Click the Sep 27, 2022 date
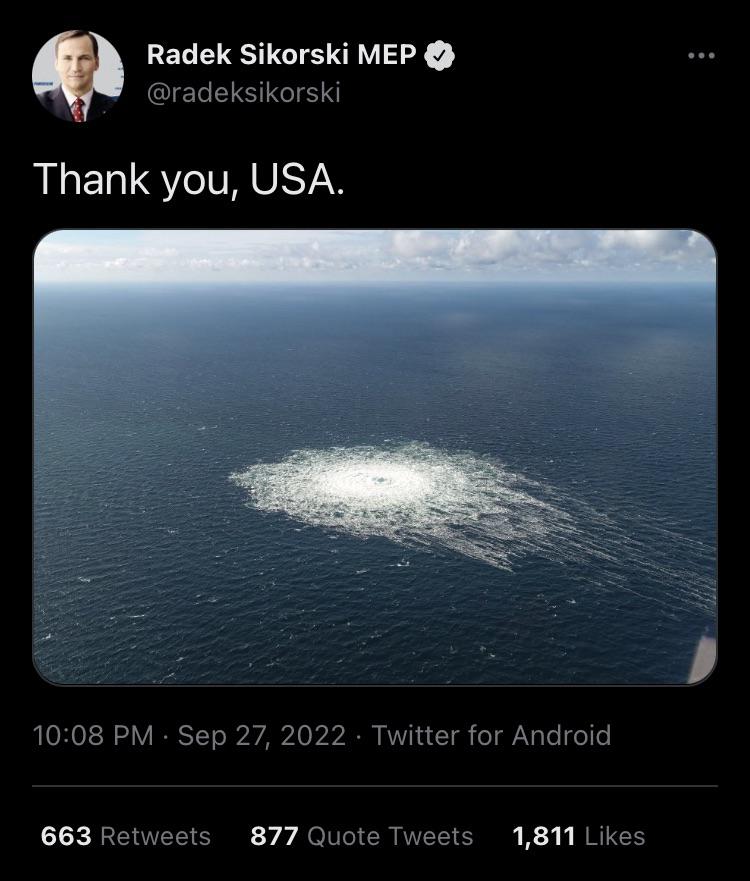 (262, 736)
